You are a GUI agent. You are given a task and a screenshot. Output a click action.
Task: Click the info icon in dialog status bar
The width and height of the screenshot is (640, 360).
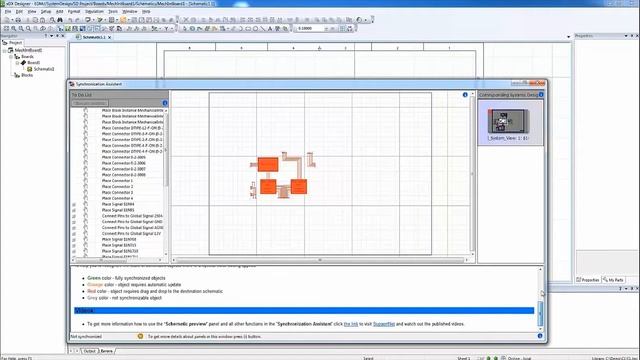(x=540, y=336)
